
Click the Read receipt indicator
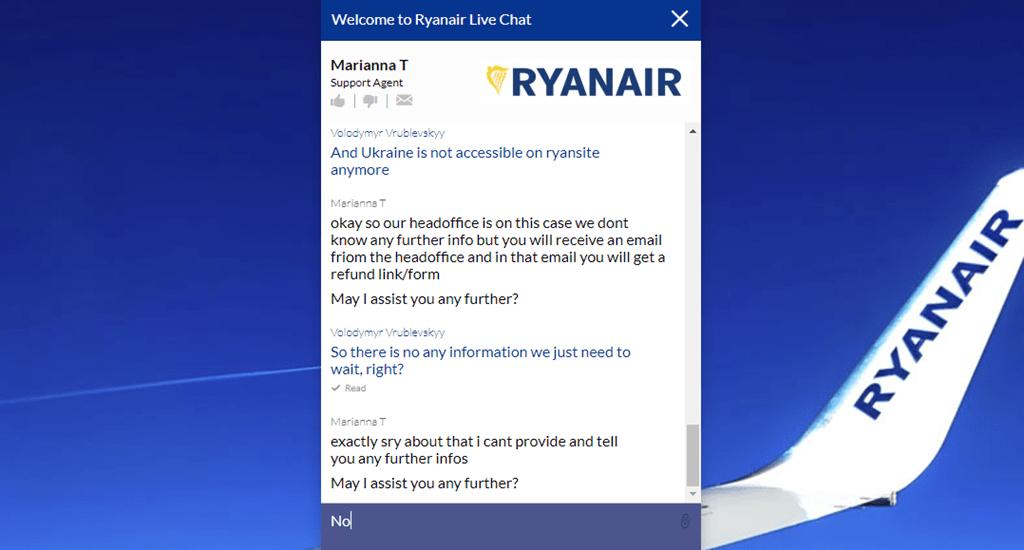click(x=349, y=388)
